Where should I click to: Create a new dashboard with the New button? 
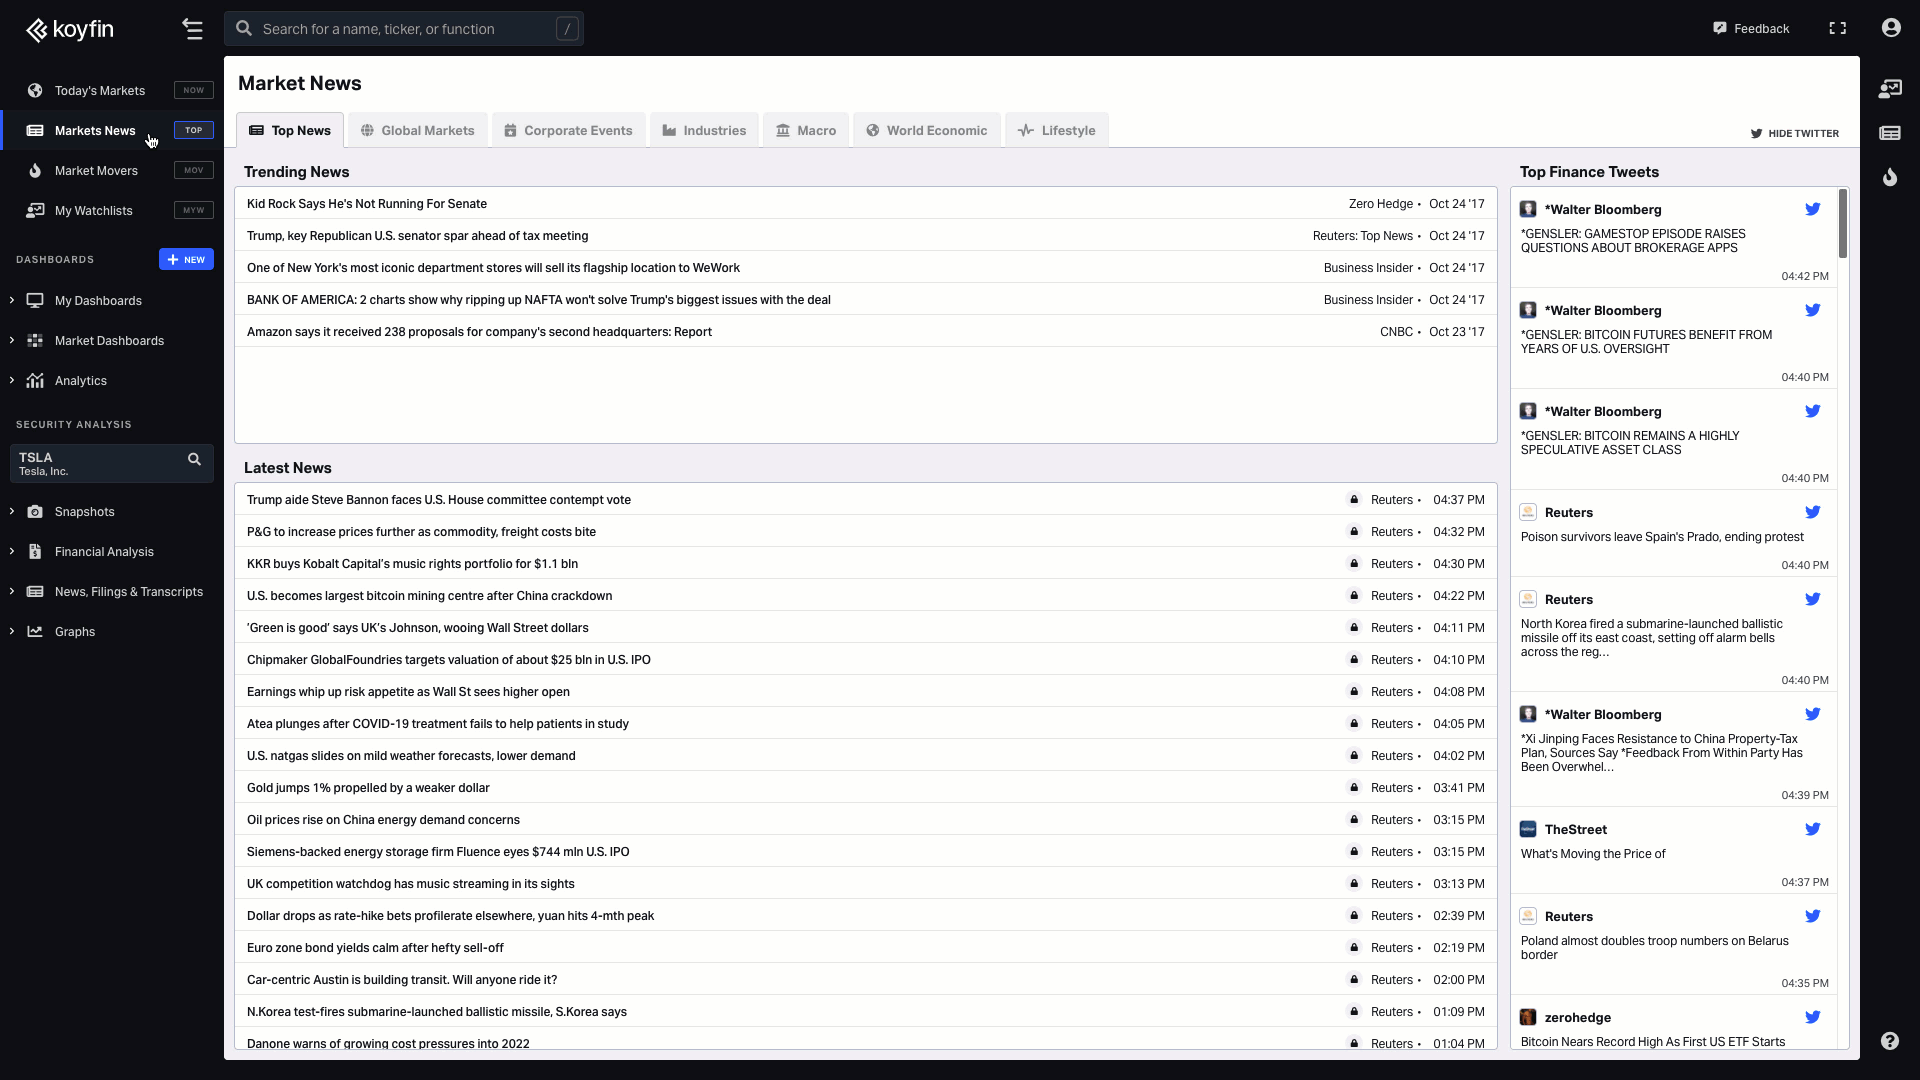pos(186,260)
